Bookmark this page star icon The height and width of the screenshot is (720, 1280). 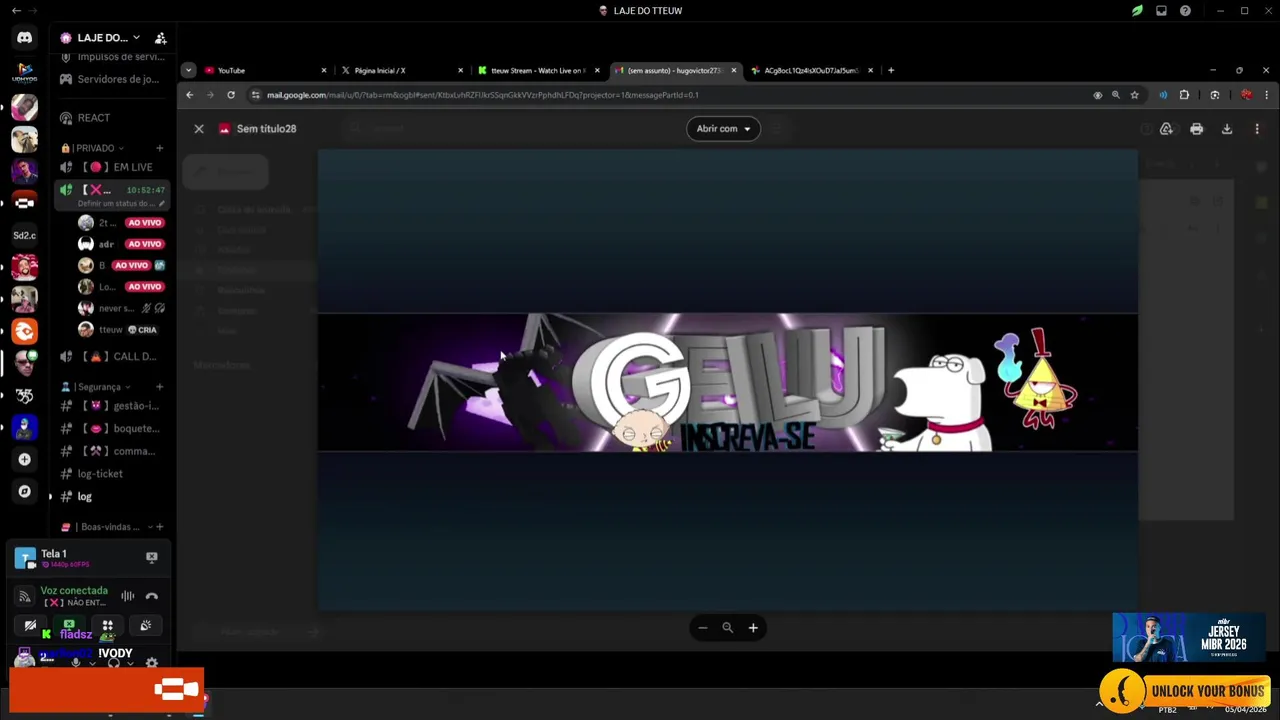click(x=1134, y=95)
